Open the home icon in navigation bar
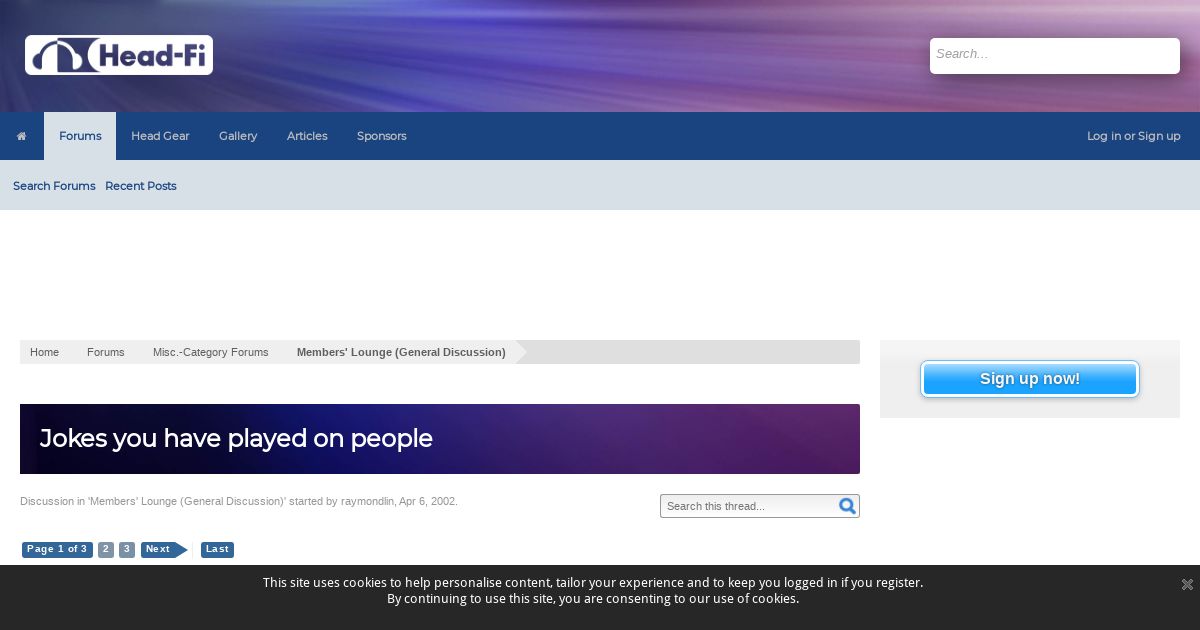The height and width of the screenshot is (630, 1200). [x=21, y=136]
